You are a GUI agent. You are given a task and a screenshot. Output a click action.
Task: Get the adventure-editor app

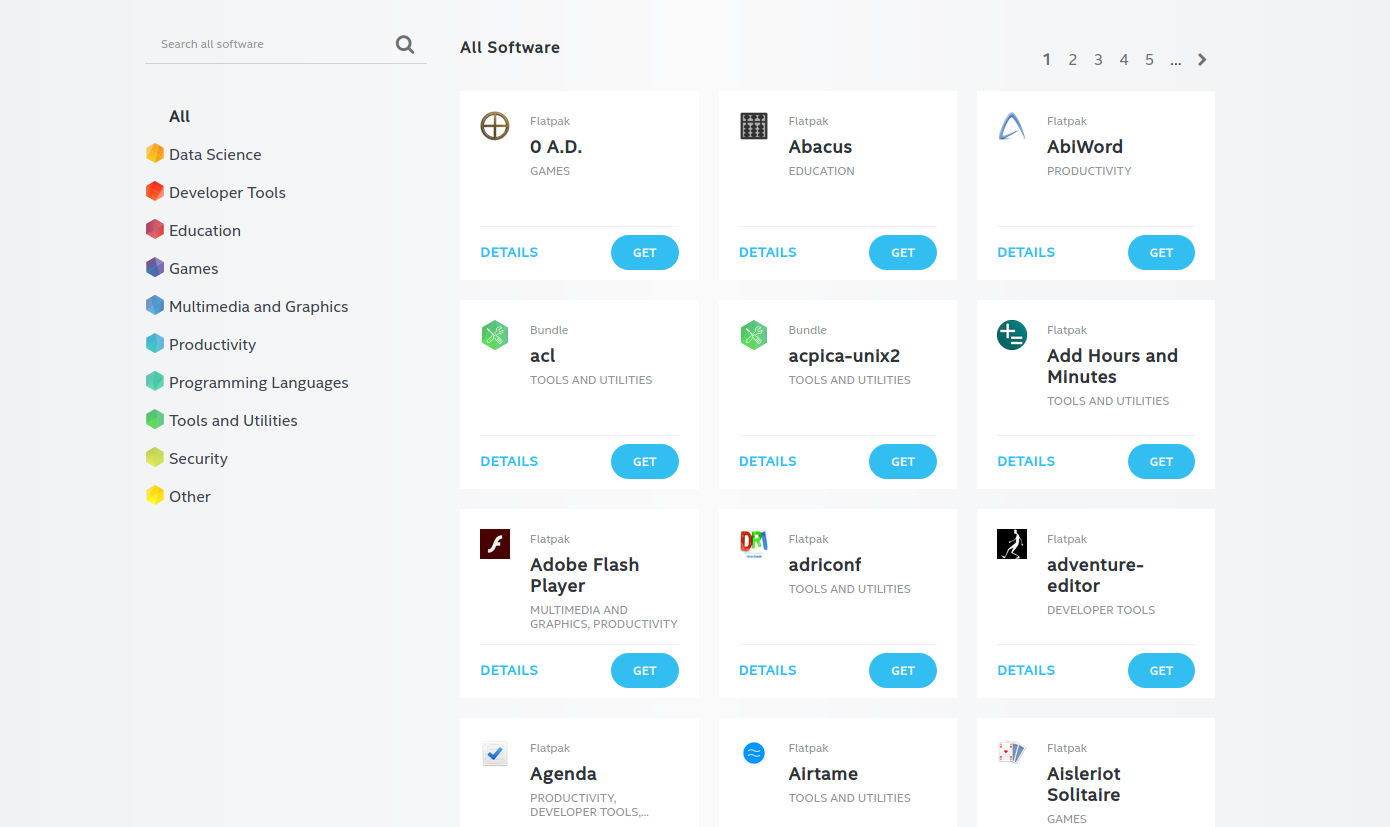click(x=1161, y=671)
